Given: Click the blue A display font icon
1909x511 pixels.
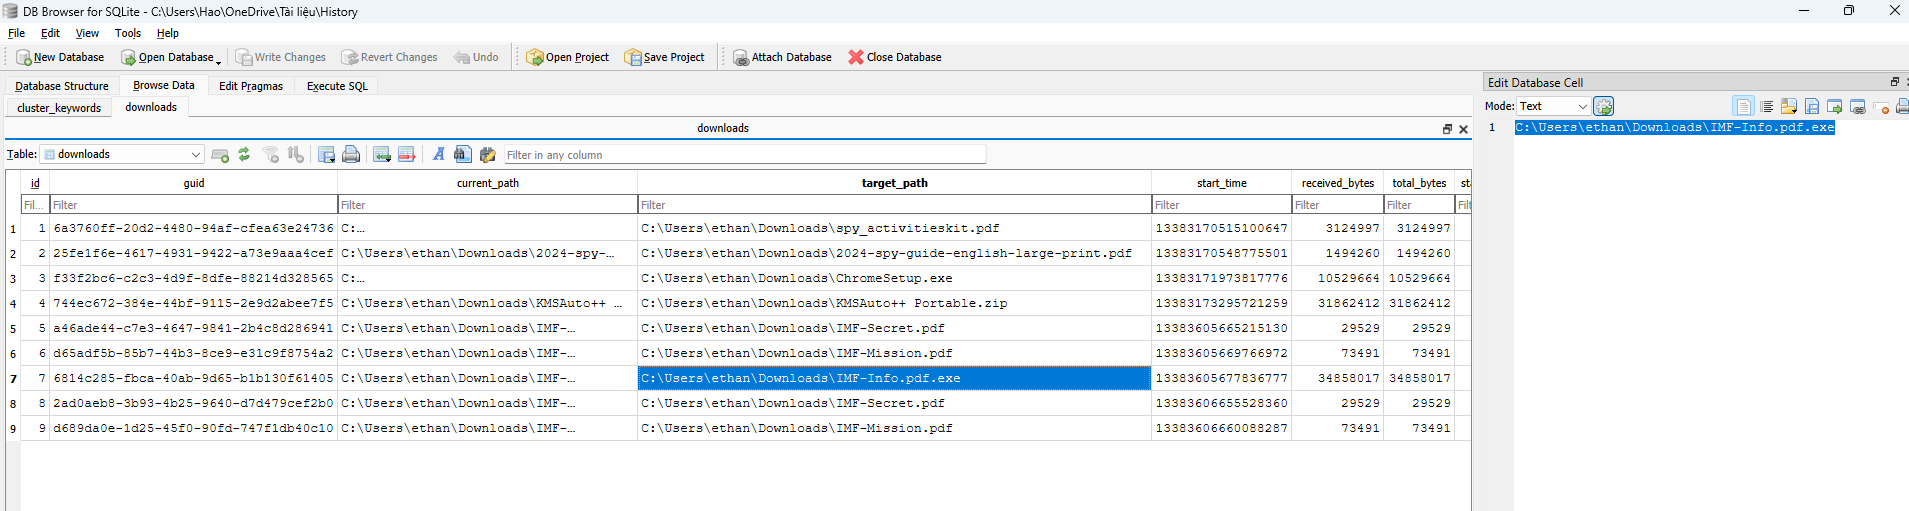Looking at the screenshot, I should click(x=438, y=154).
